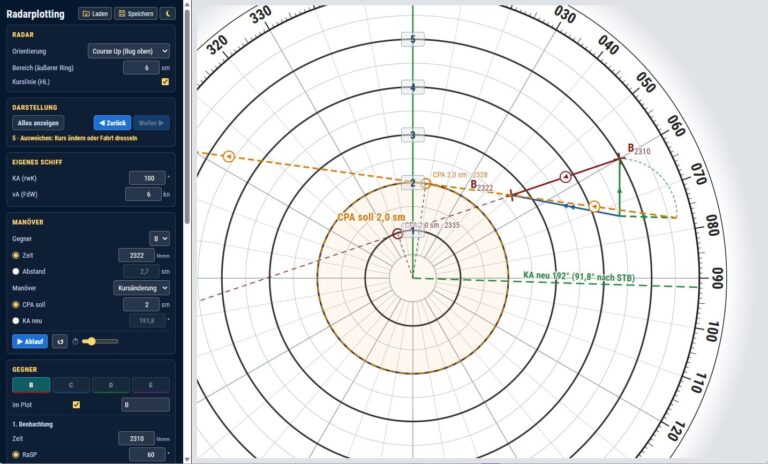Click the orange arrow marker at the plot's left edge
This screenshot has width=768, height=464.
[x=229, y=156]
